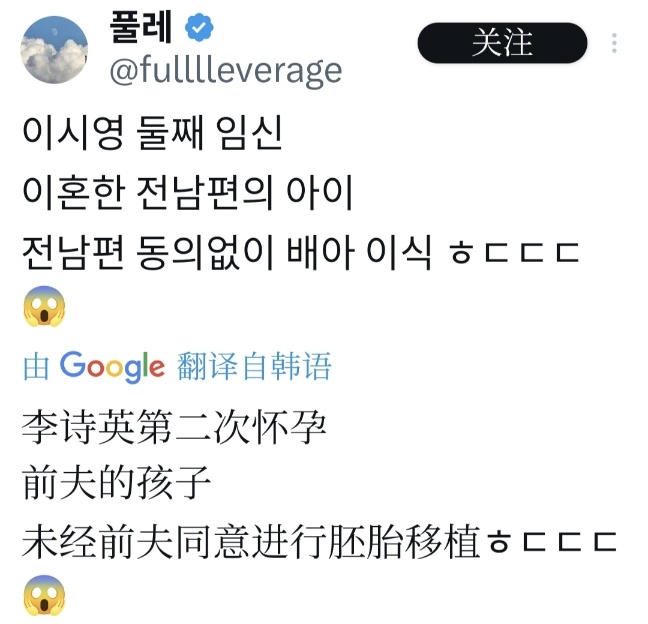
Task: Click the blue verified badge icon
Action: click(199, 27)
